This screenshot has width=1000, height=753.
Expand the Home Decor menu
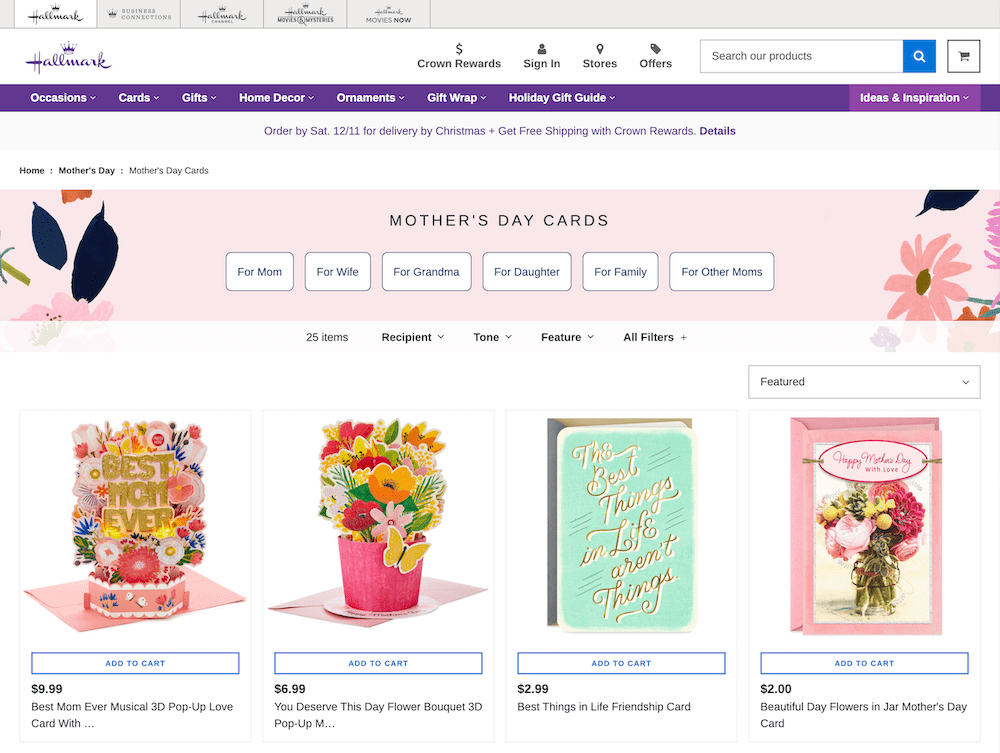click(x=276, y=98)
